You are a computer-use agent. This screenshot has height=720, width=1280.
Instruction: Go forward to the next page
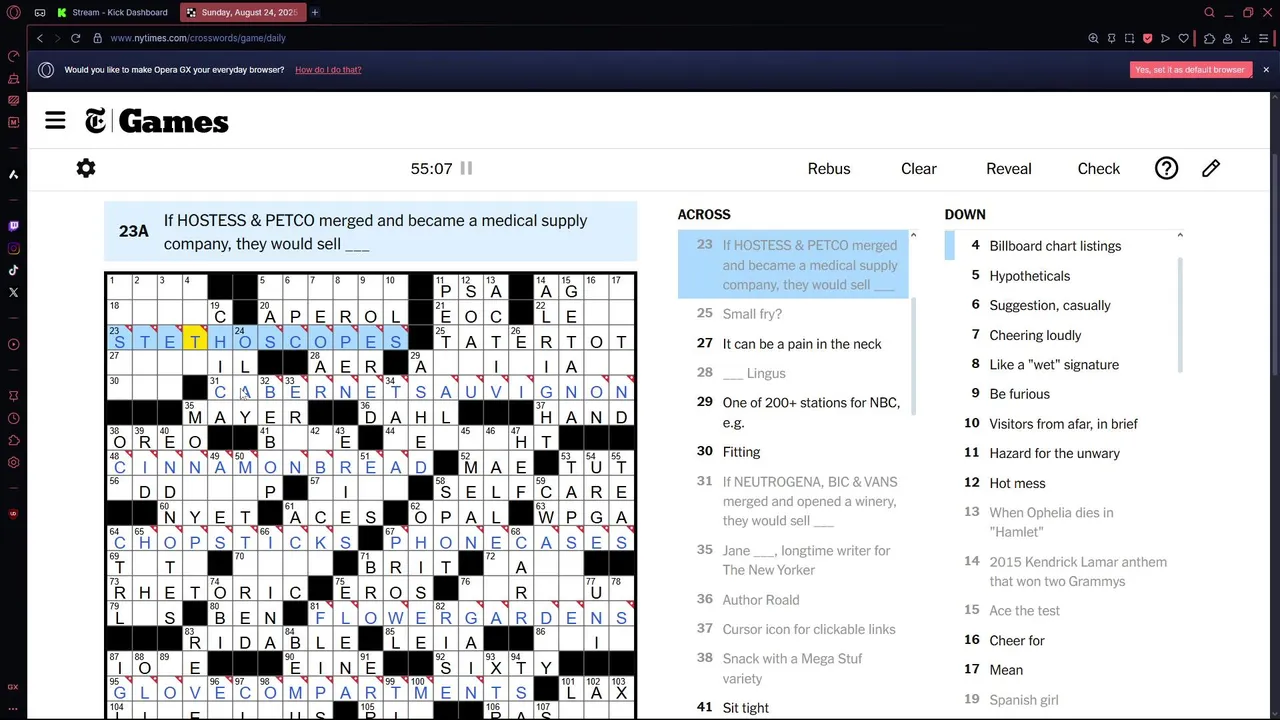(57, 38)
